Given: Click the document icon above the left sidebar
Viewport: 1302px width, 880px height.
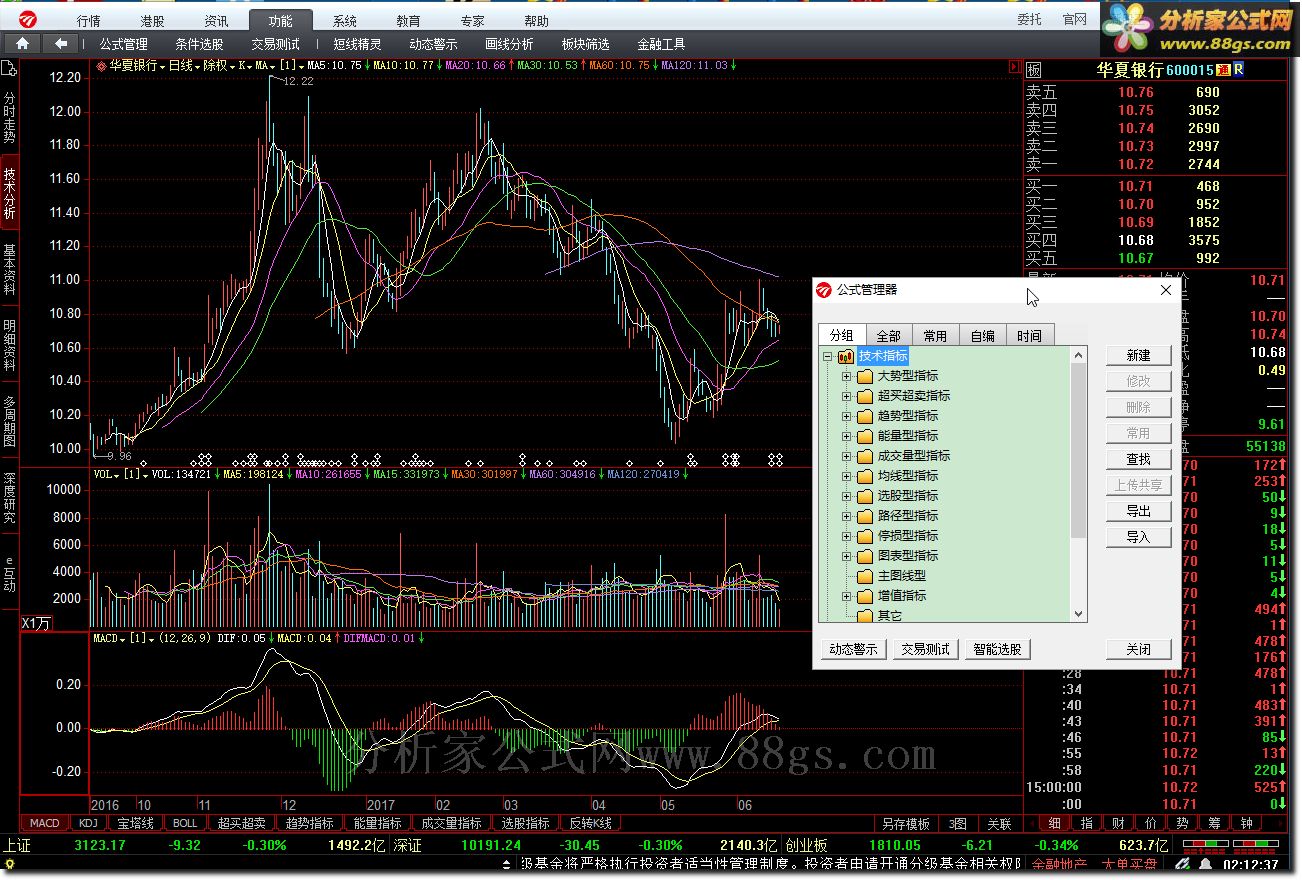Looking at the screenshot, I should coord(9,69).
